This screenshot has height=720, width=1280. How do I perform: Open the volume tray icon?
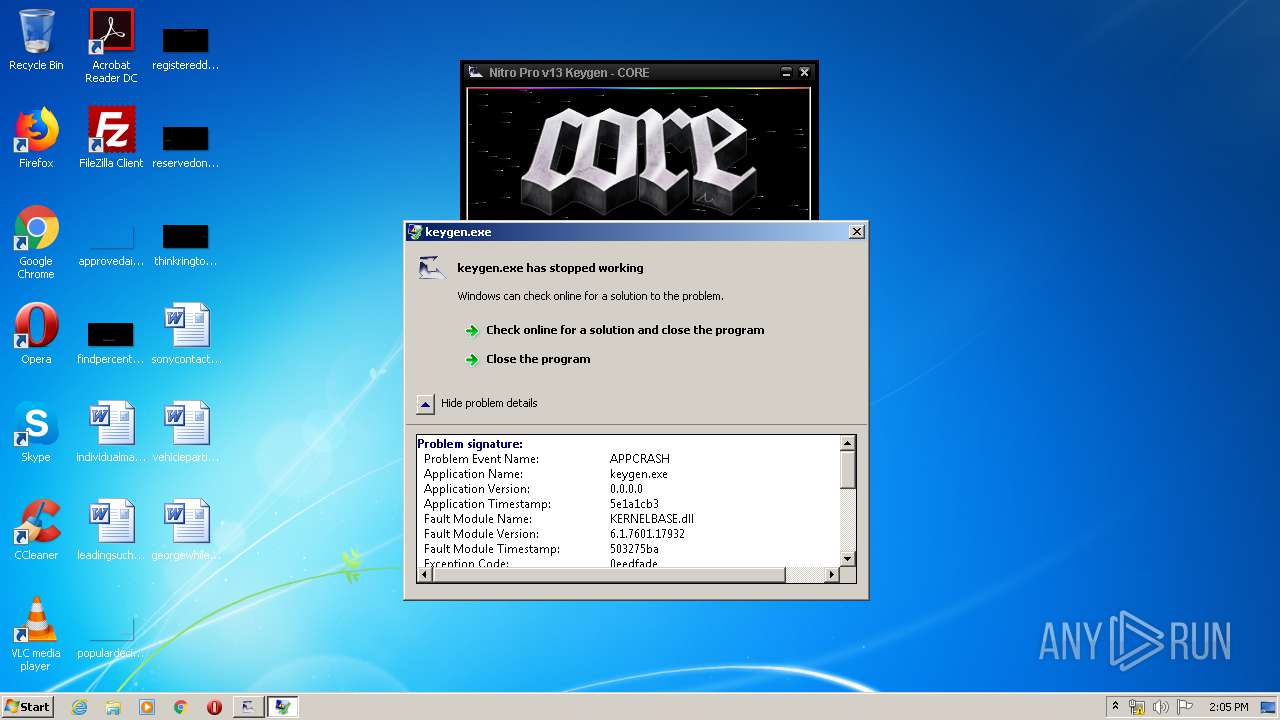(1161, 707)
